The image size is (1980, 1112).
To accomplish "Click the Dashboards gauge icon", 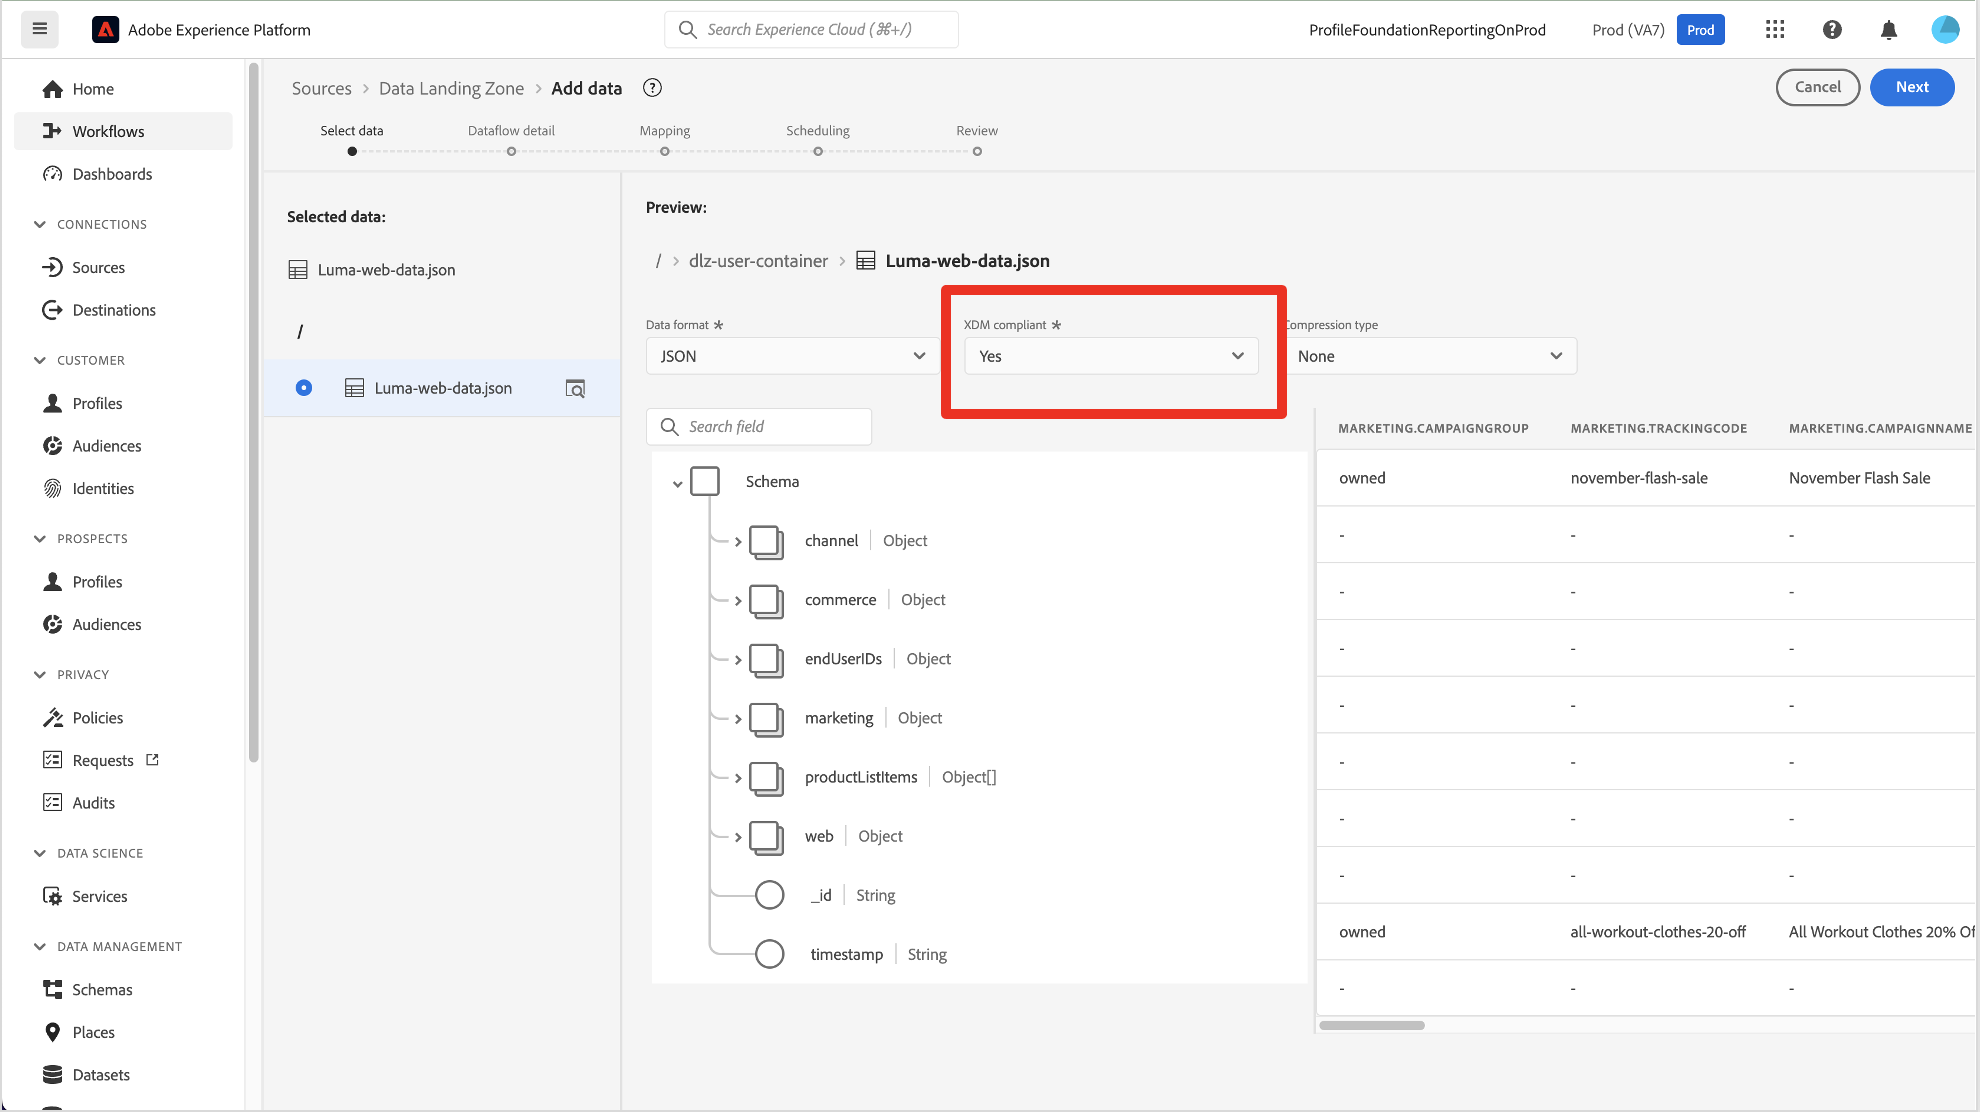I will click(x=53, y=174).
